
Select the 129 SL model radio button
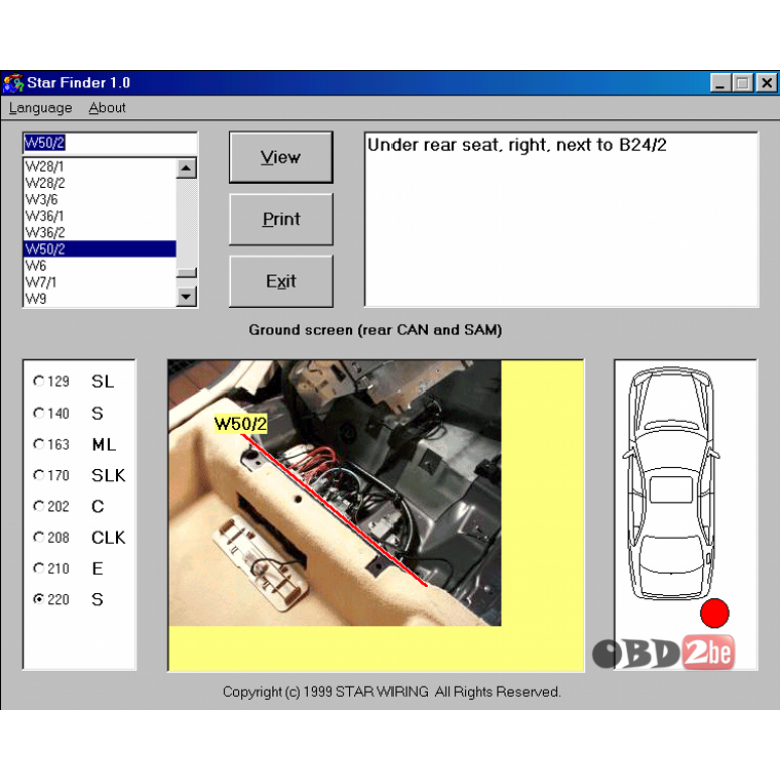(39, 381)
